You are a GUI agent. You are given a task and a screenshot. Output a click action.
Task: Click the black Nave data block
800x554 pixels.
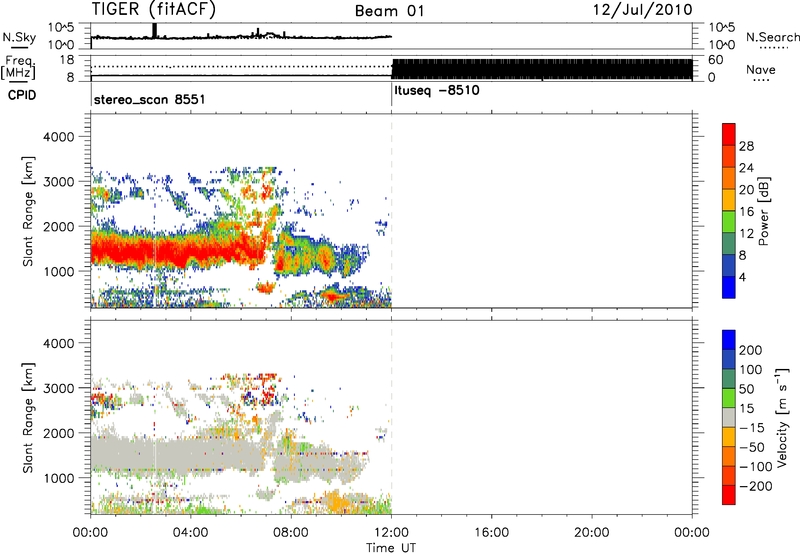(542, 69)
